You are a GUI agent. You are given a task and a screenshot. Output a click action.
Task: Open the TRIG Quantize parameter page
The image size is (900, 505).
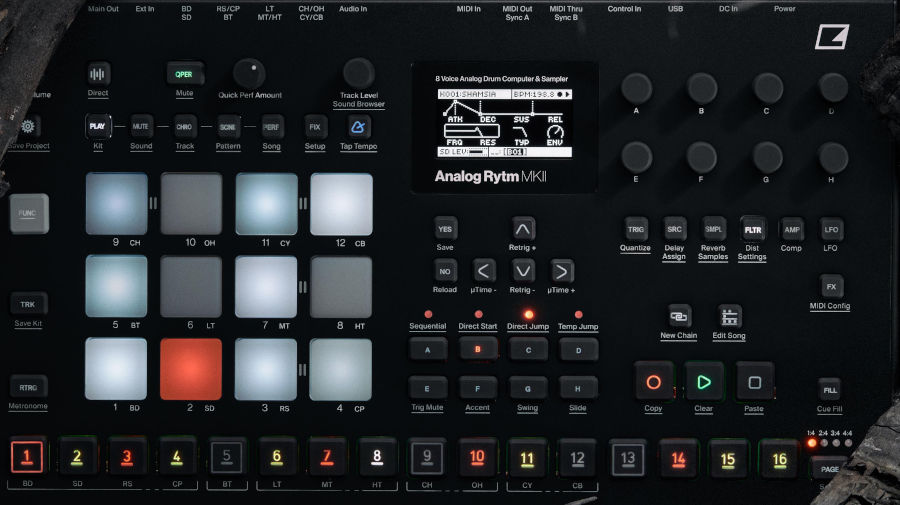pyautogui.click(x=635, y=229)
